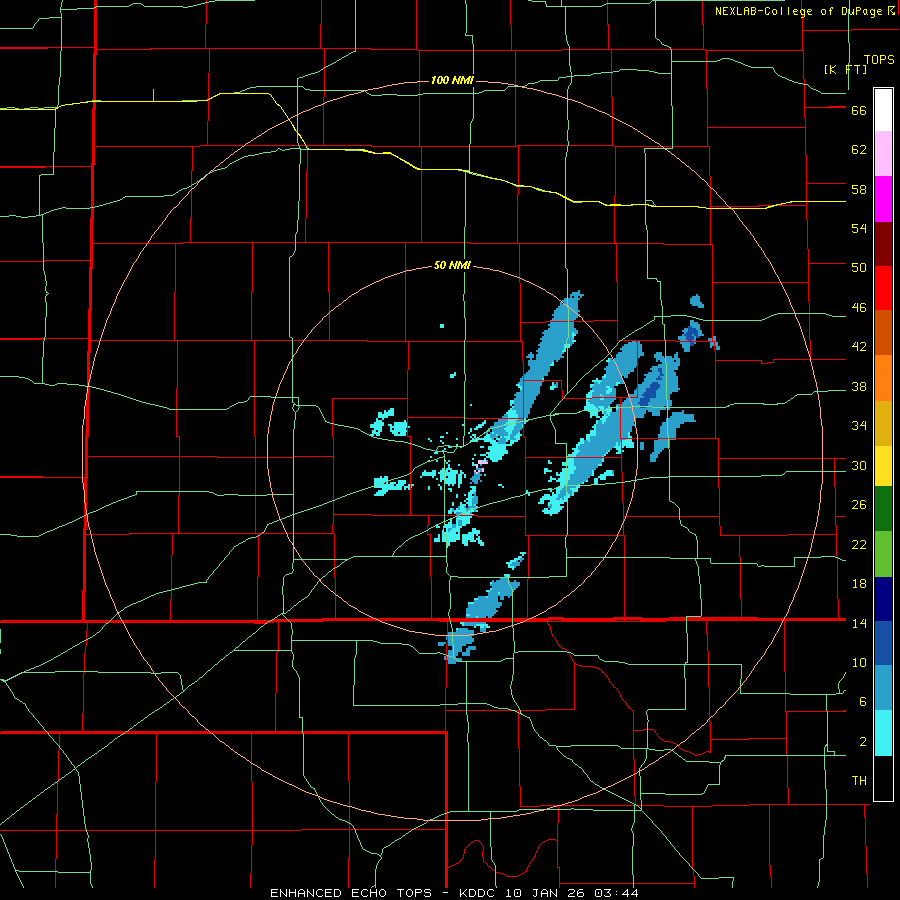Image resolution: width=900 pixels, height=900 pixels.
Task: Click the light green swatch between 18 and 22
Action: 883,554
